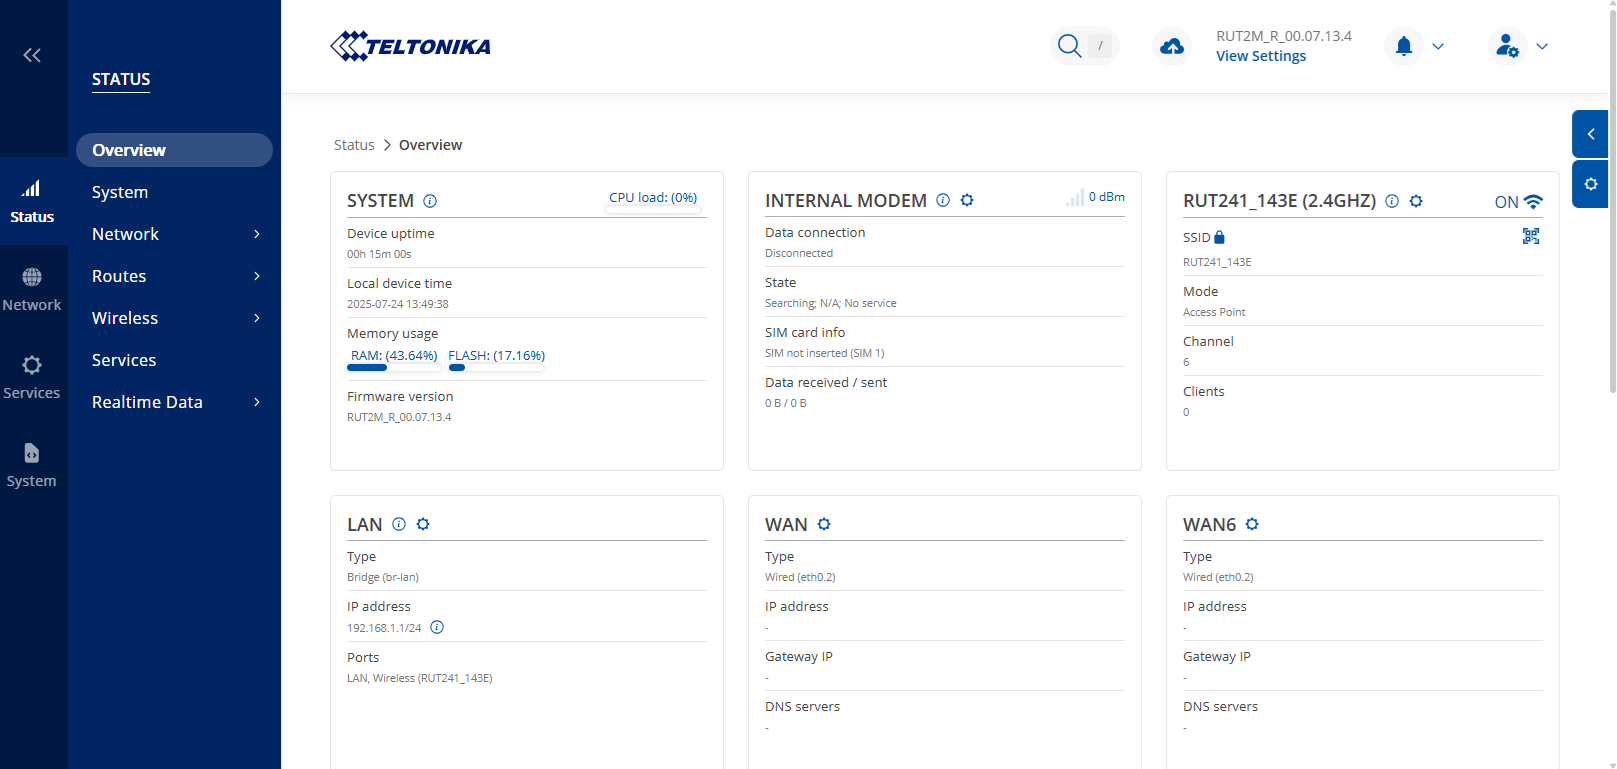Open WAN6 card settings gear

pos(1252,524)
